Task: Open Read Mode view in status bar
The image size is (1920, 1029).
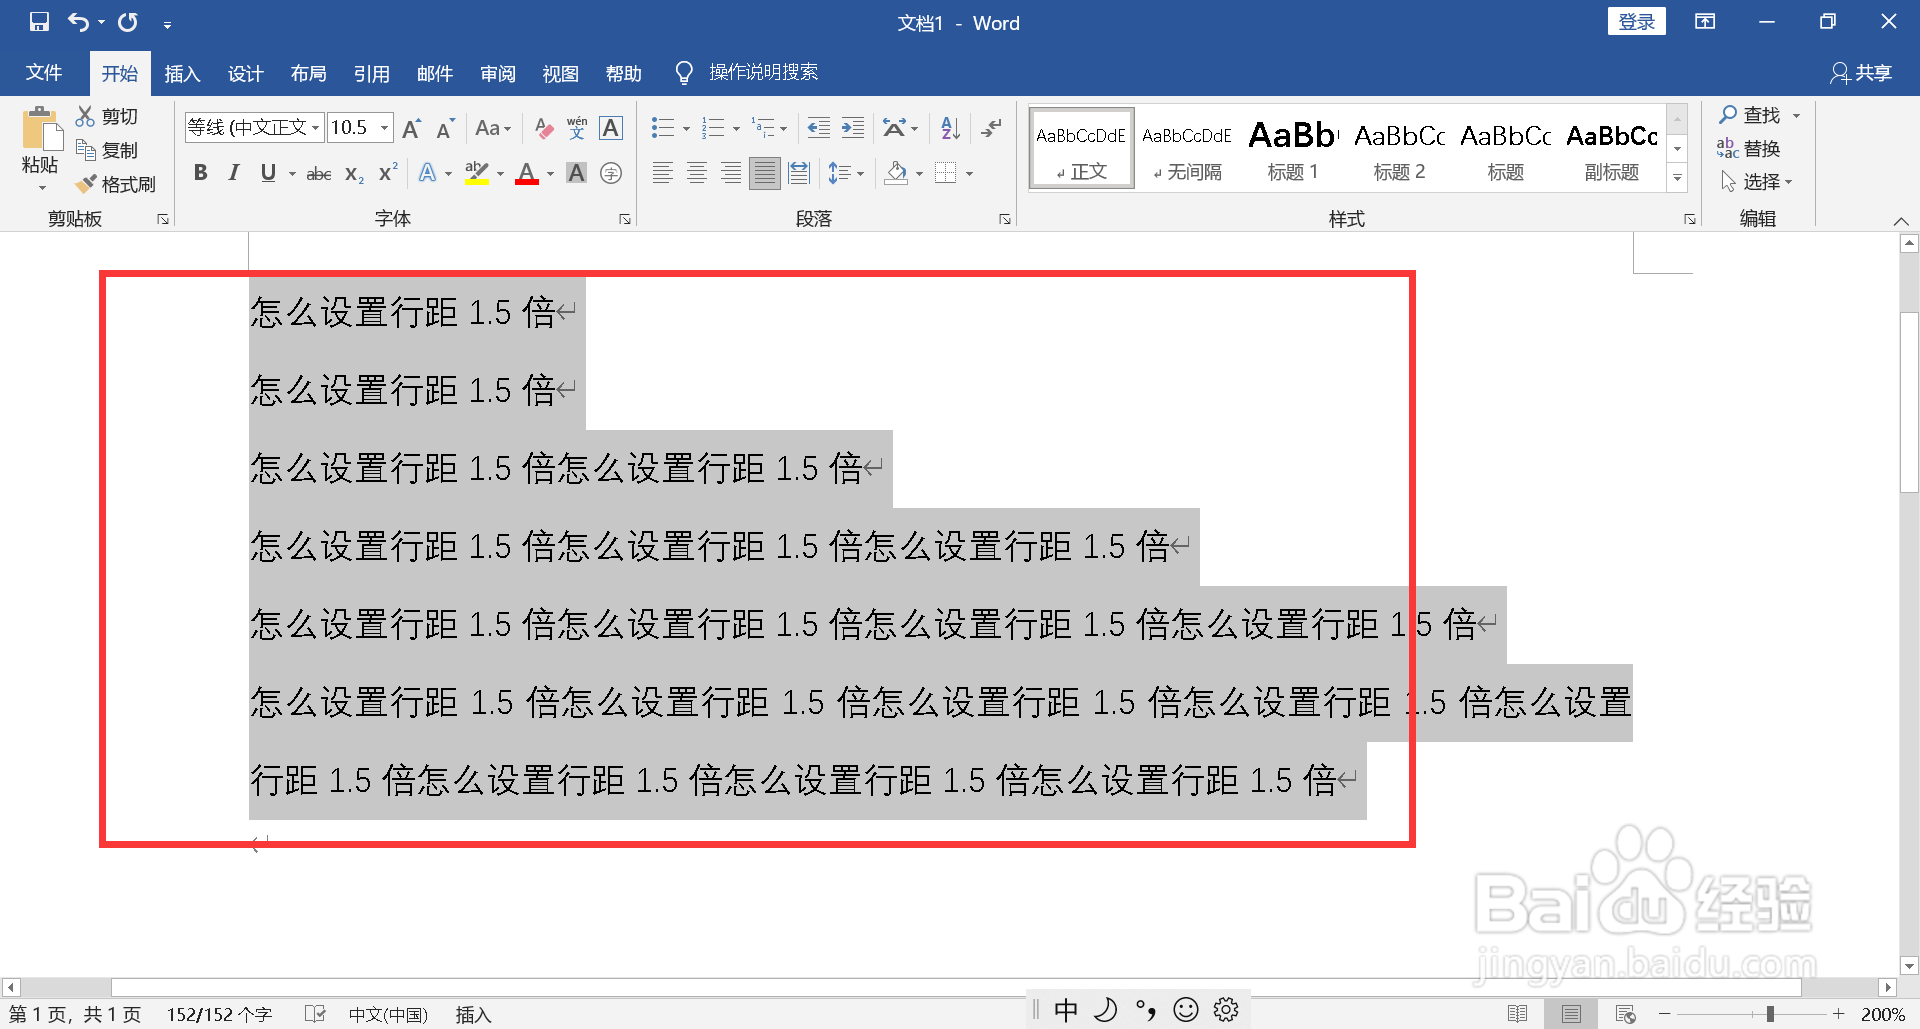Action: [1517, 1014]
